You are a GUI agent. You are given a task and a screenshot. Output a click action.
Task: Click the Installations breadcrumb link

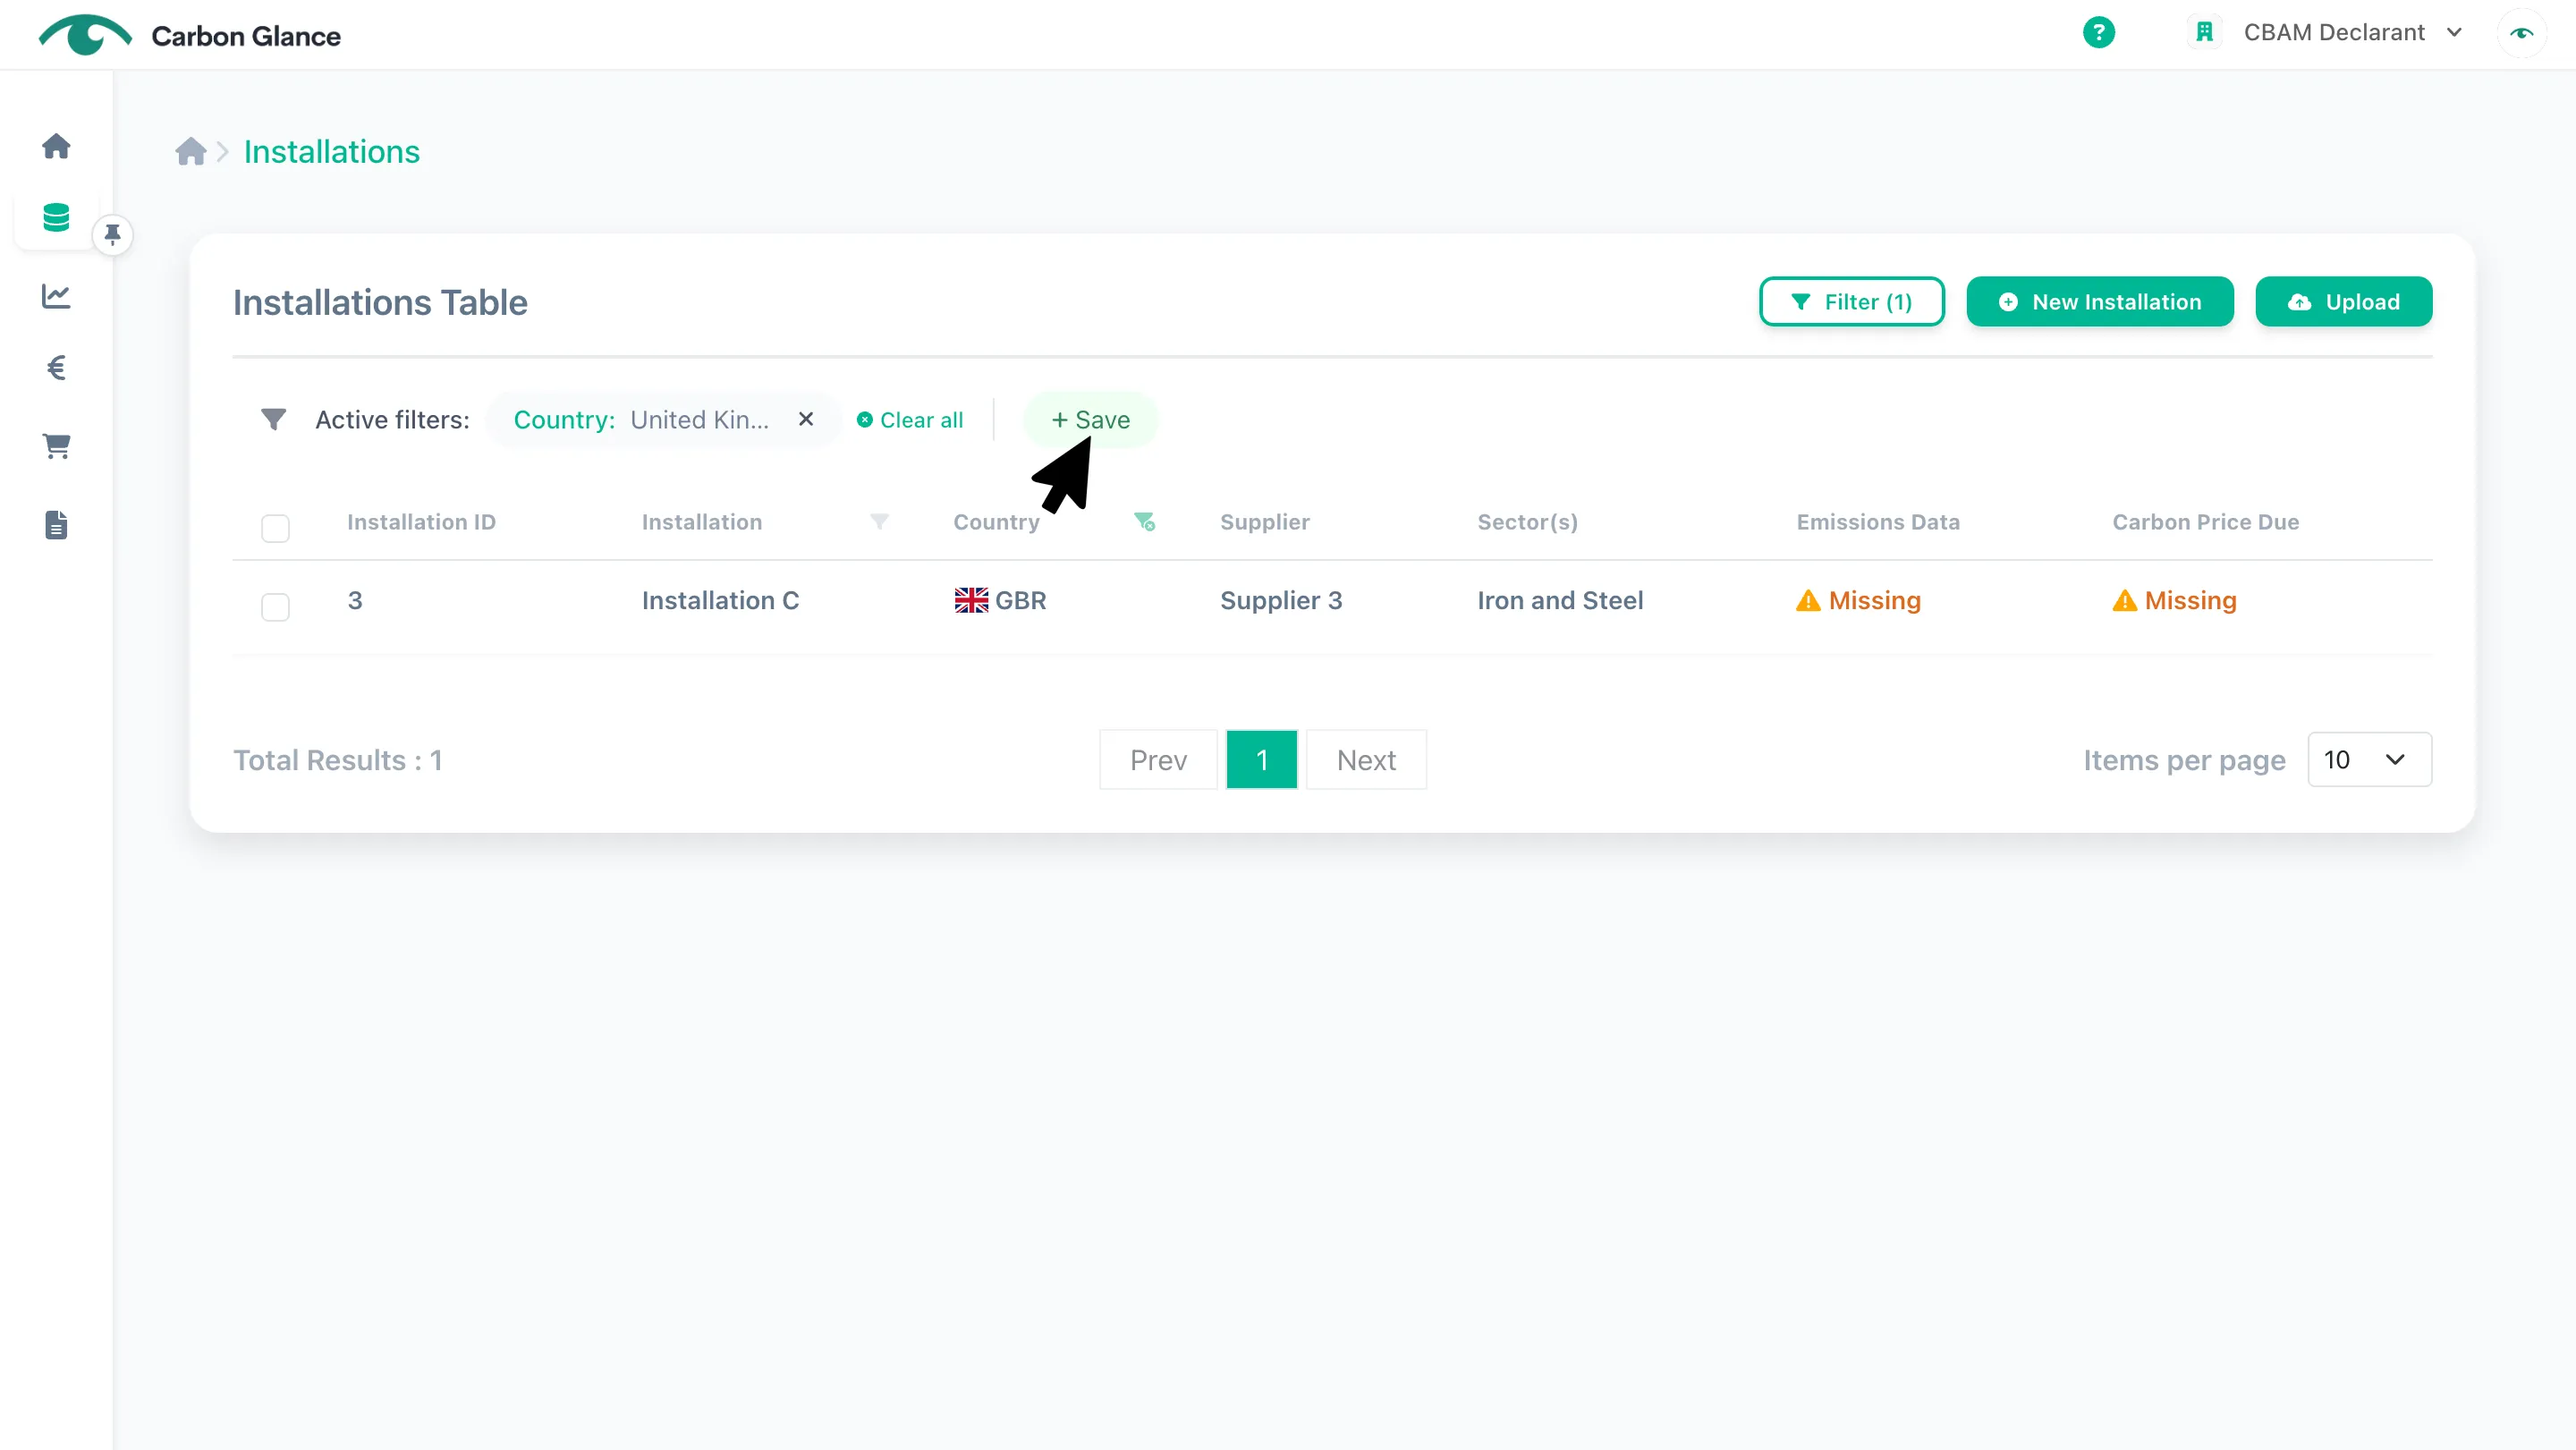coord(331,151)
